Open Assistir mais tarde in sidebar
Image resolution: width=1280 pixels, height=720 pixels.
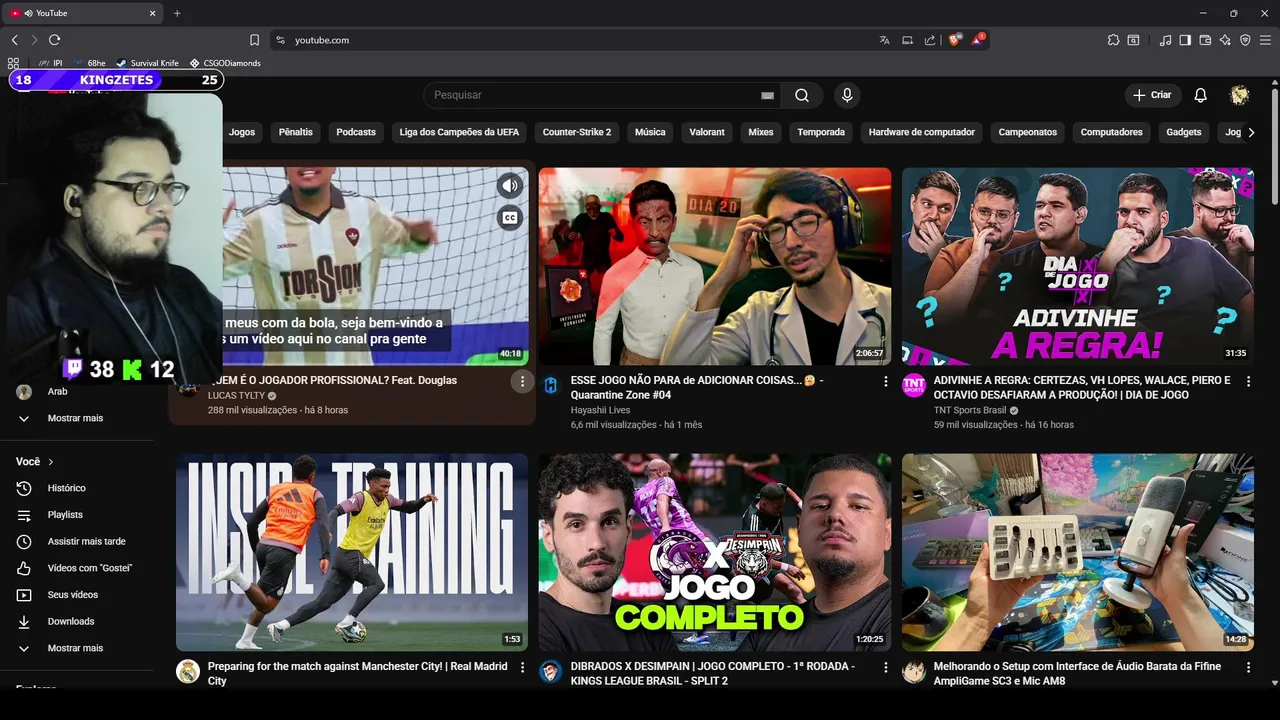click(75, 541)
